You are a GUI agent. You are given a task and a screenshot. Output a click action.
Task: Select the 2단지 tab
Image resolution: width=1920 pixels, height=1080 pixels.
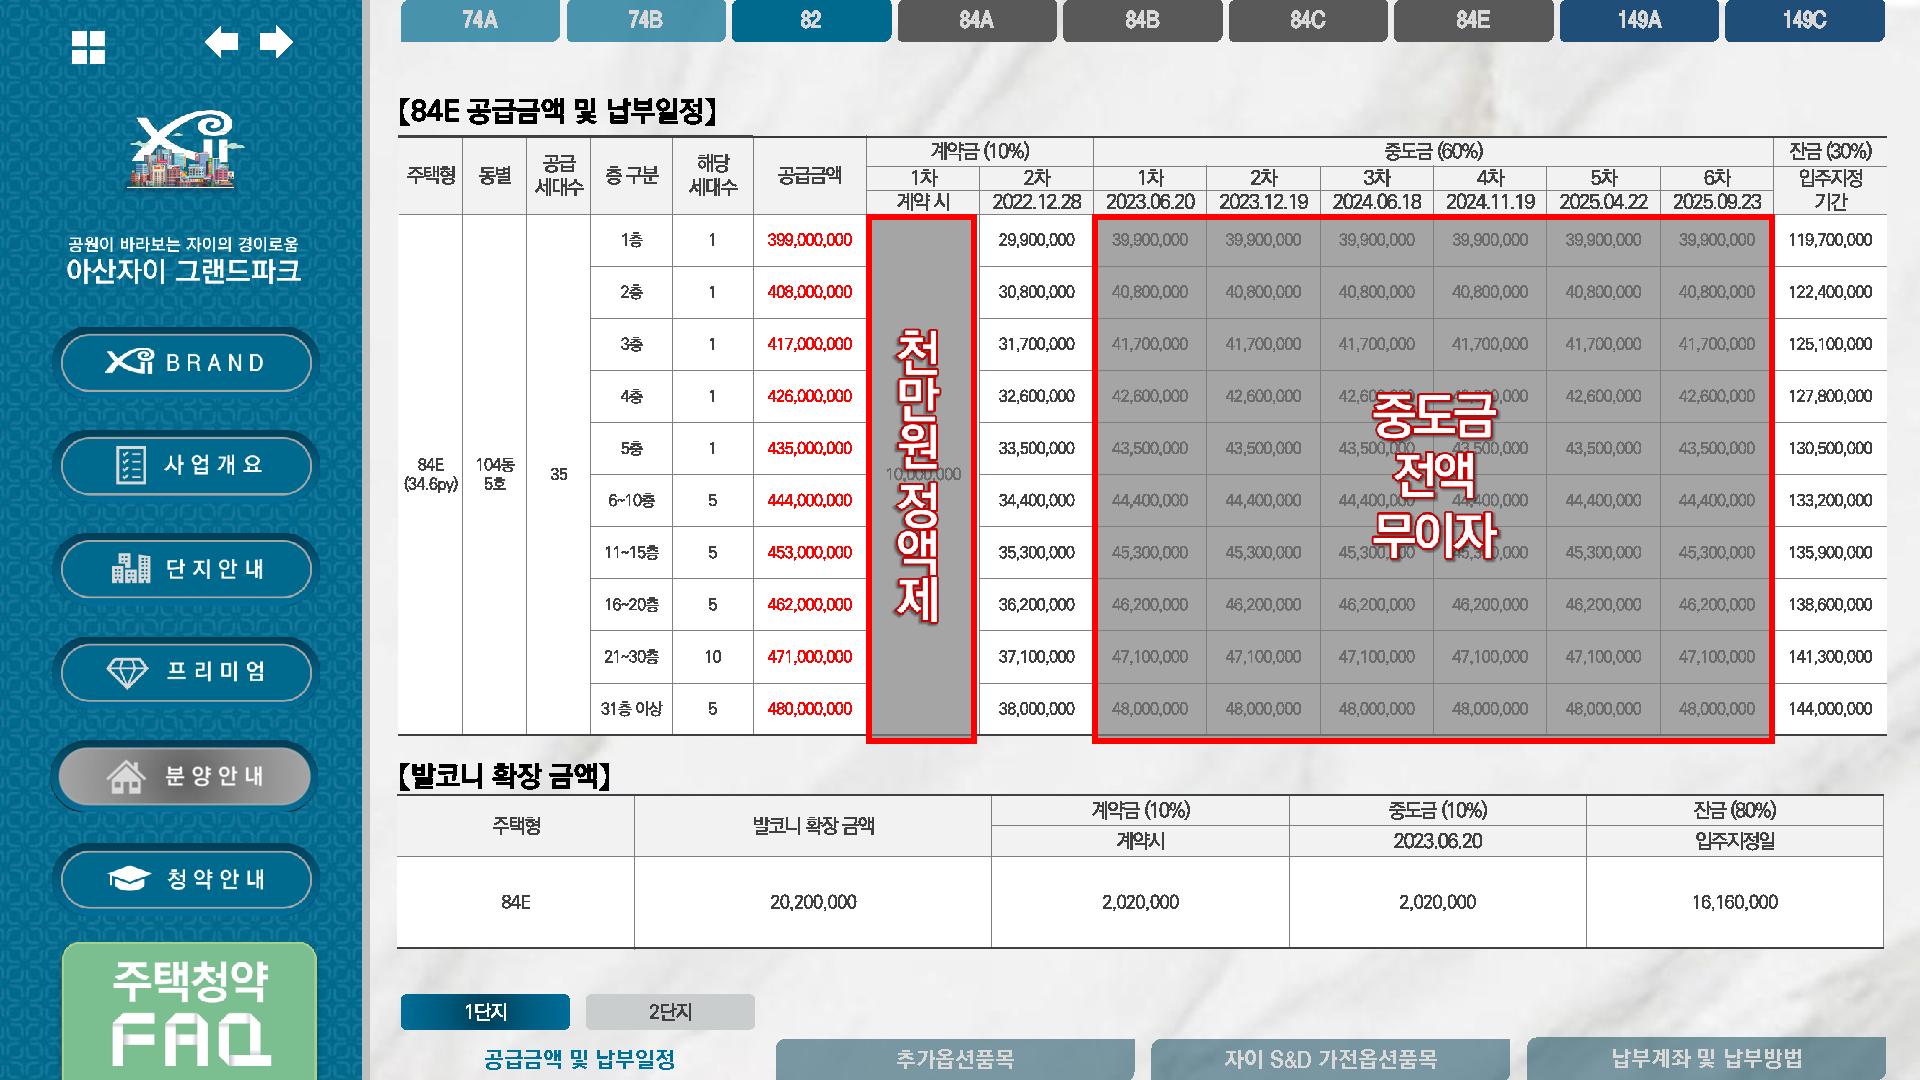[670, 1012]
